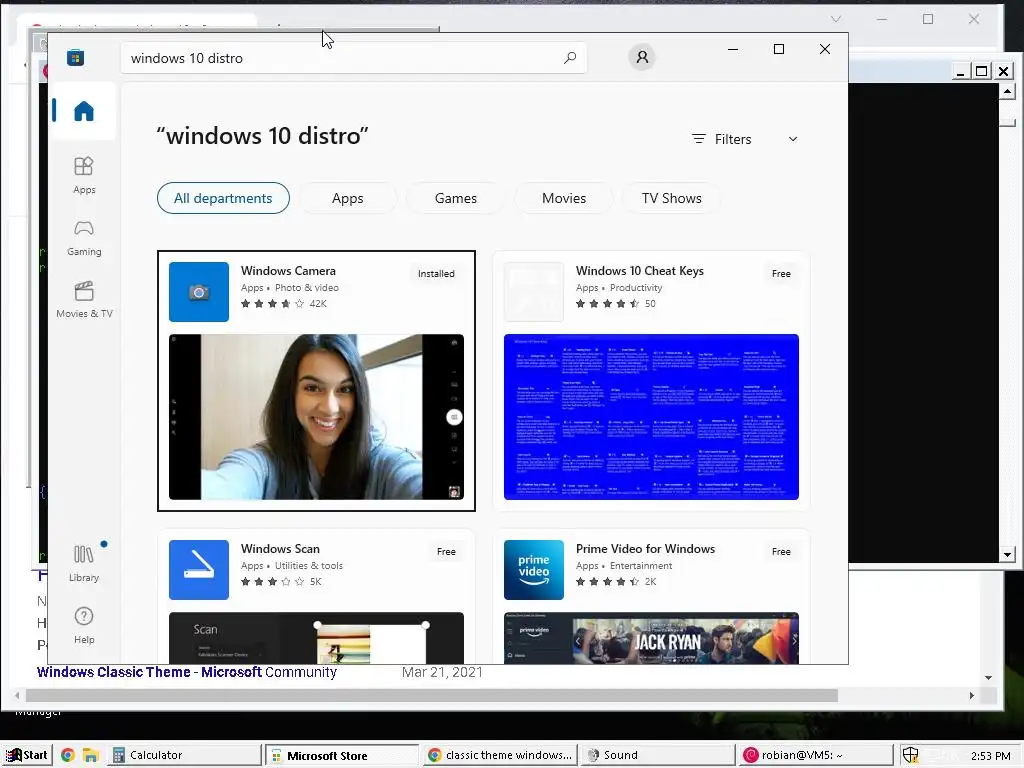Select the TV Shows department filter
This screenshot has height=768, width=1024.
671,198
